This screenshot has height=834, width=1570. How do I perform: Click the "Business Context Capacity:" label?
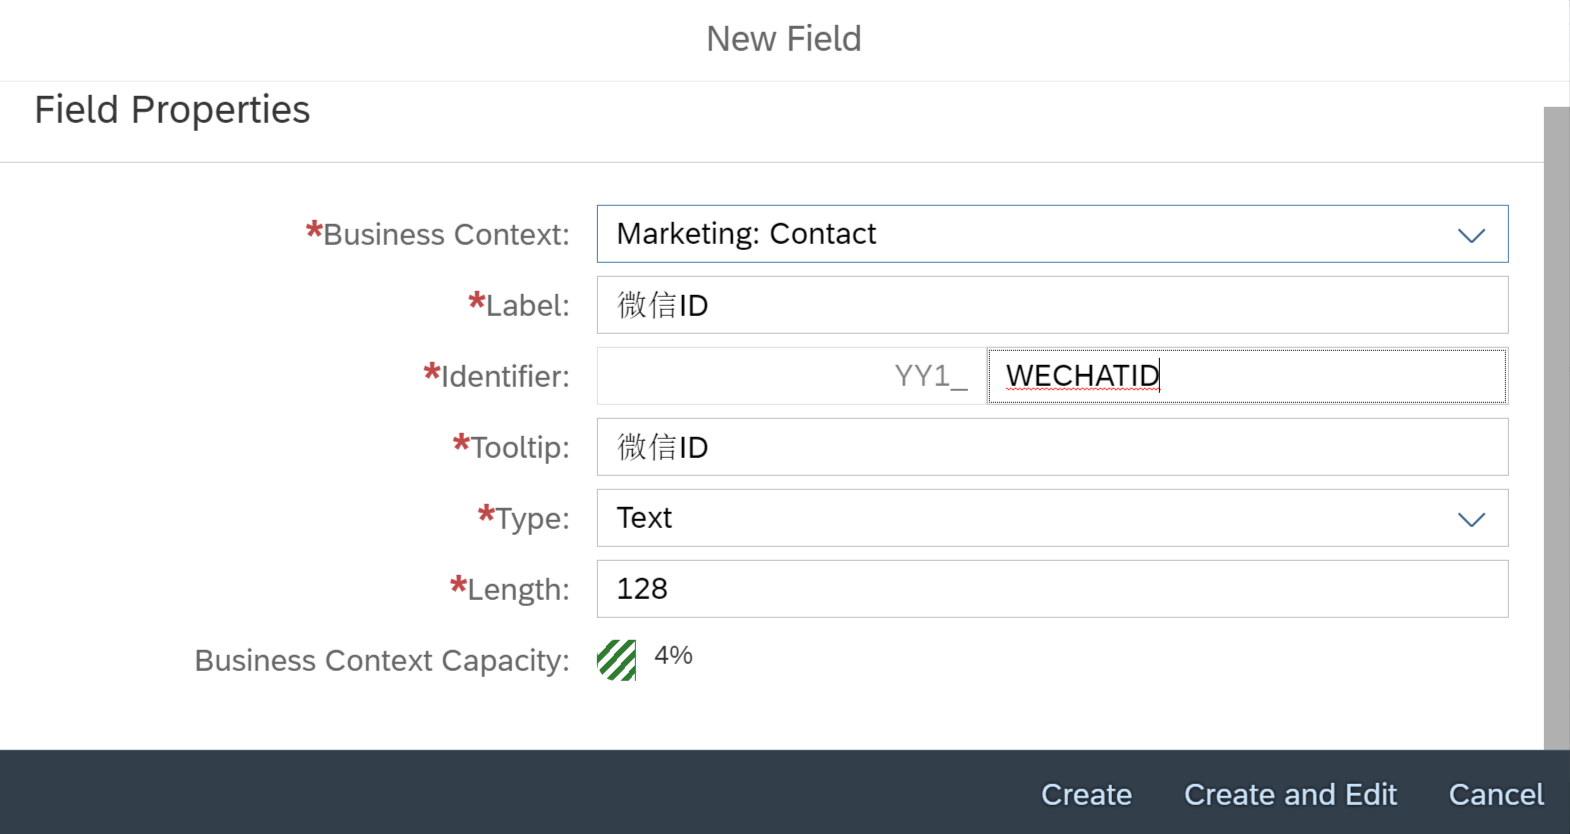(x=382, y=661)
